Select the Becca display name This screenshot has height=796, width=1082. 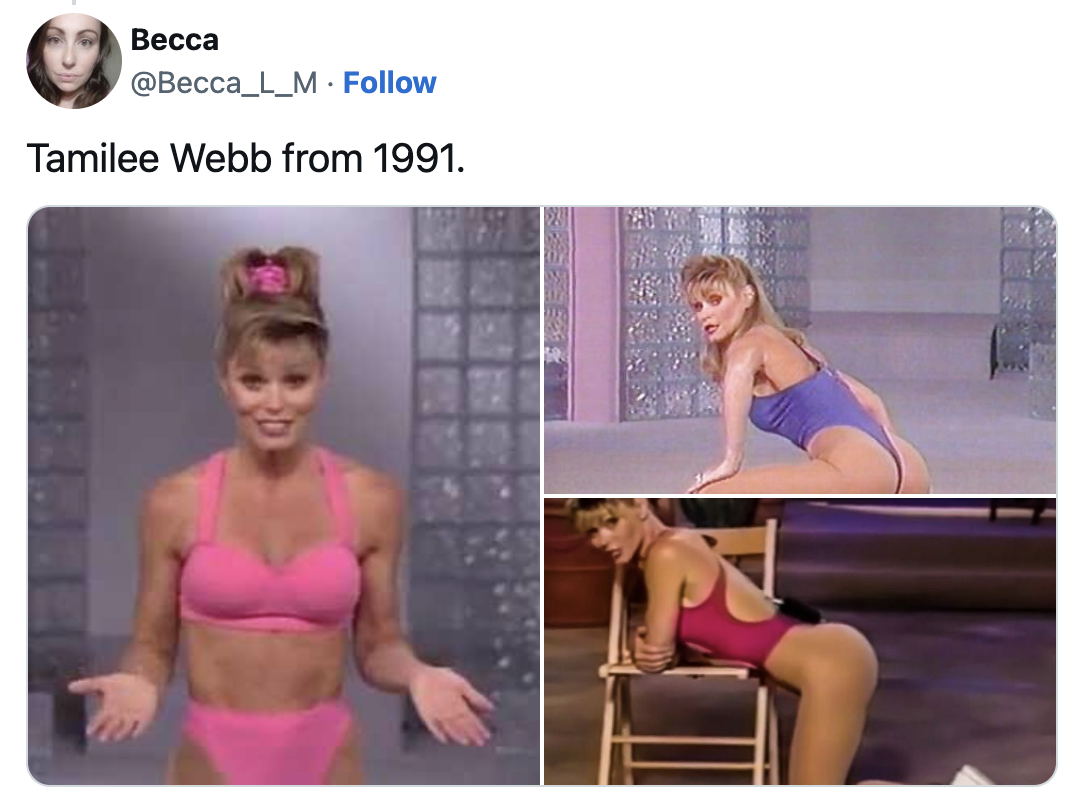pyautogui.click(x=175, y=39)
